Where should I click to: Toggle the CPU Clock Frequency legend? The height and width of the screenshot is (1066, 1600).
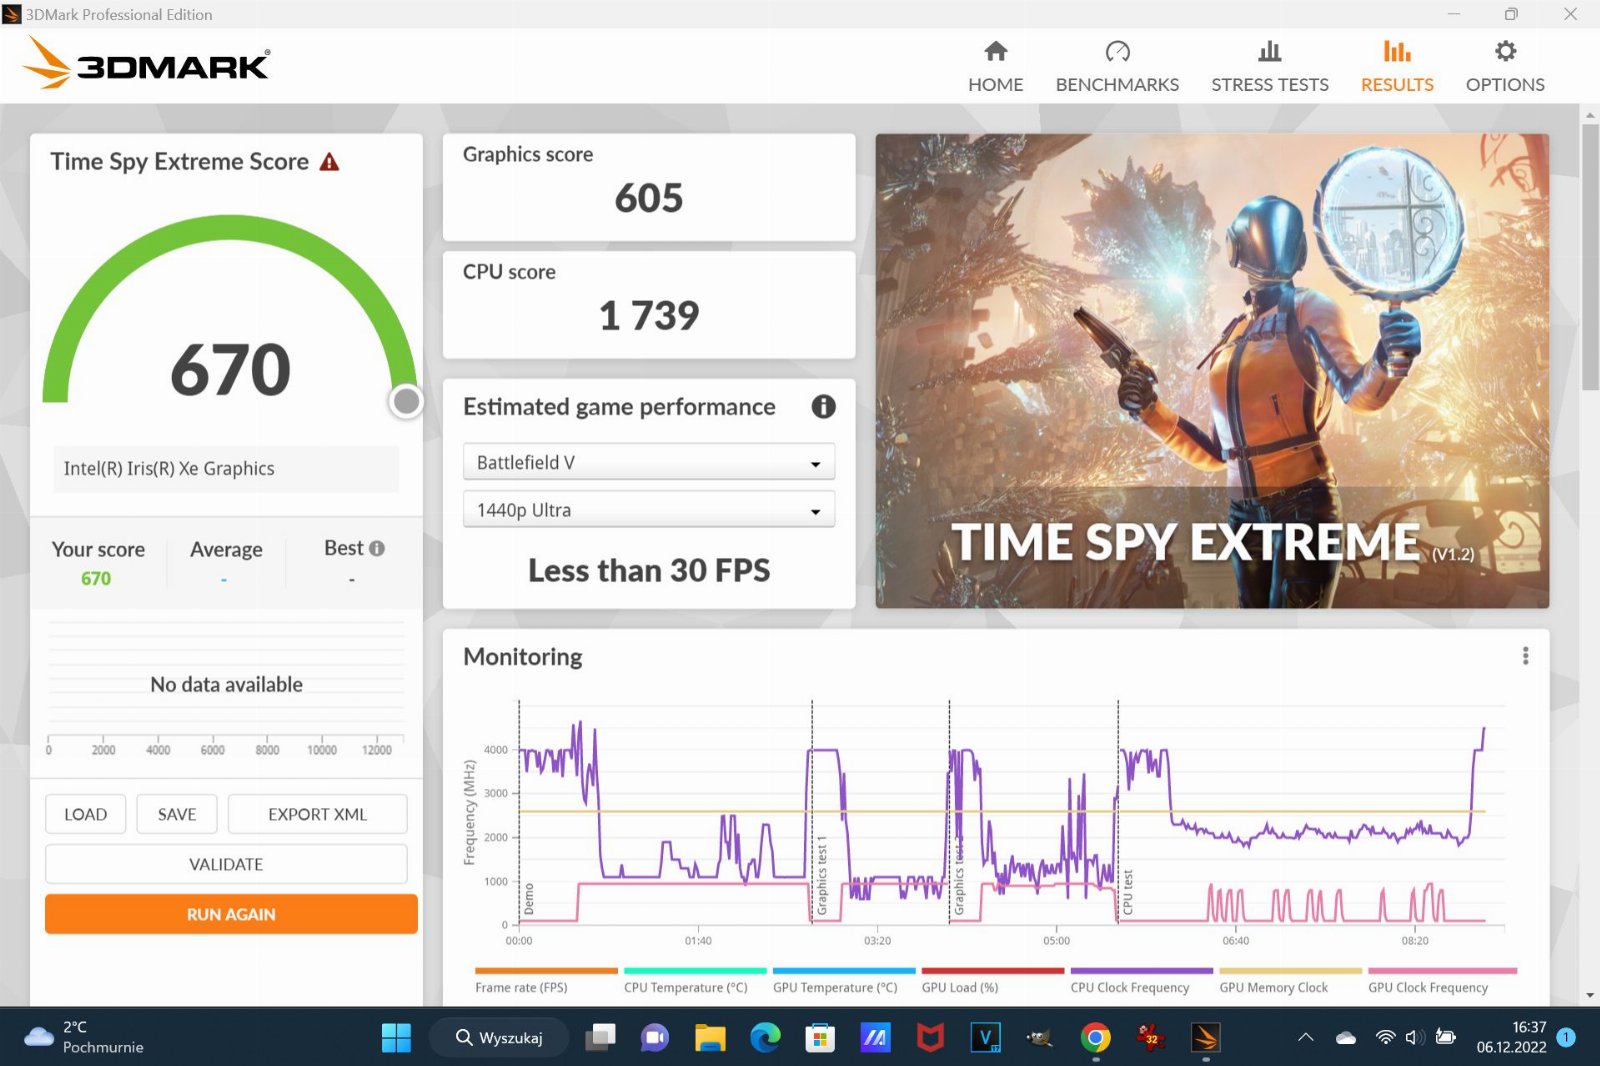(x=1141, y=980)
